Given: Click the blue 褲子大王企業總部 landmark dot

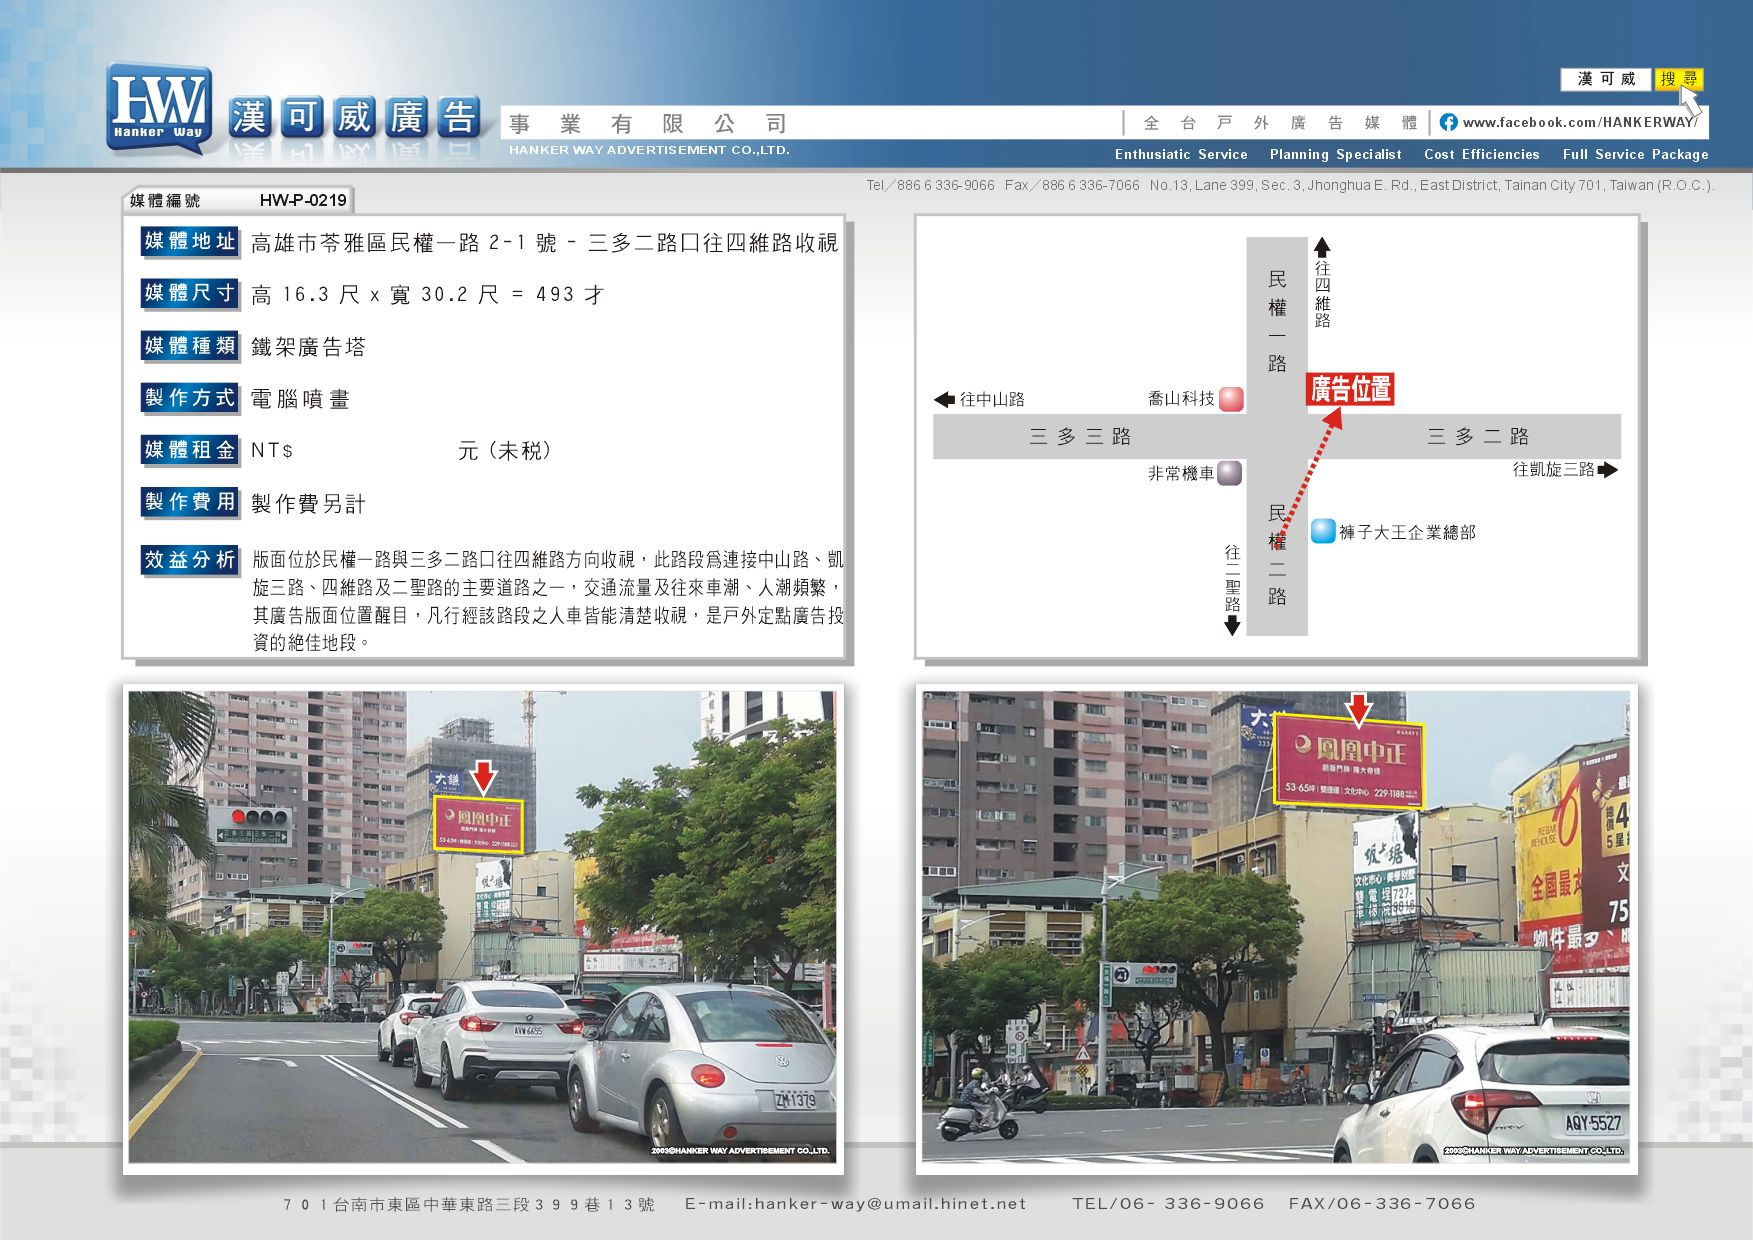Looking at the screenshot, I should [1323, 531].
